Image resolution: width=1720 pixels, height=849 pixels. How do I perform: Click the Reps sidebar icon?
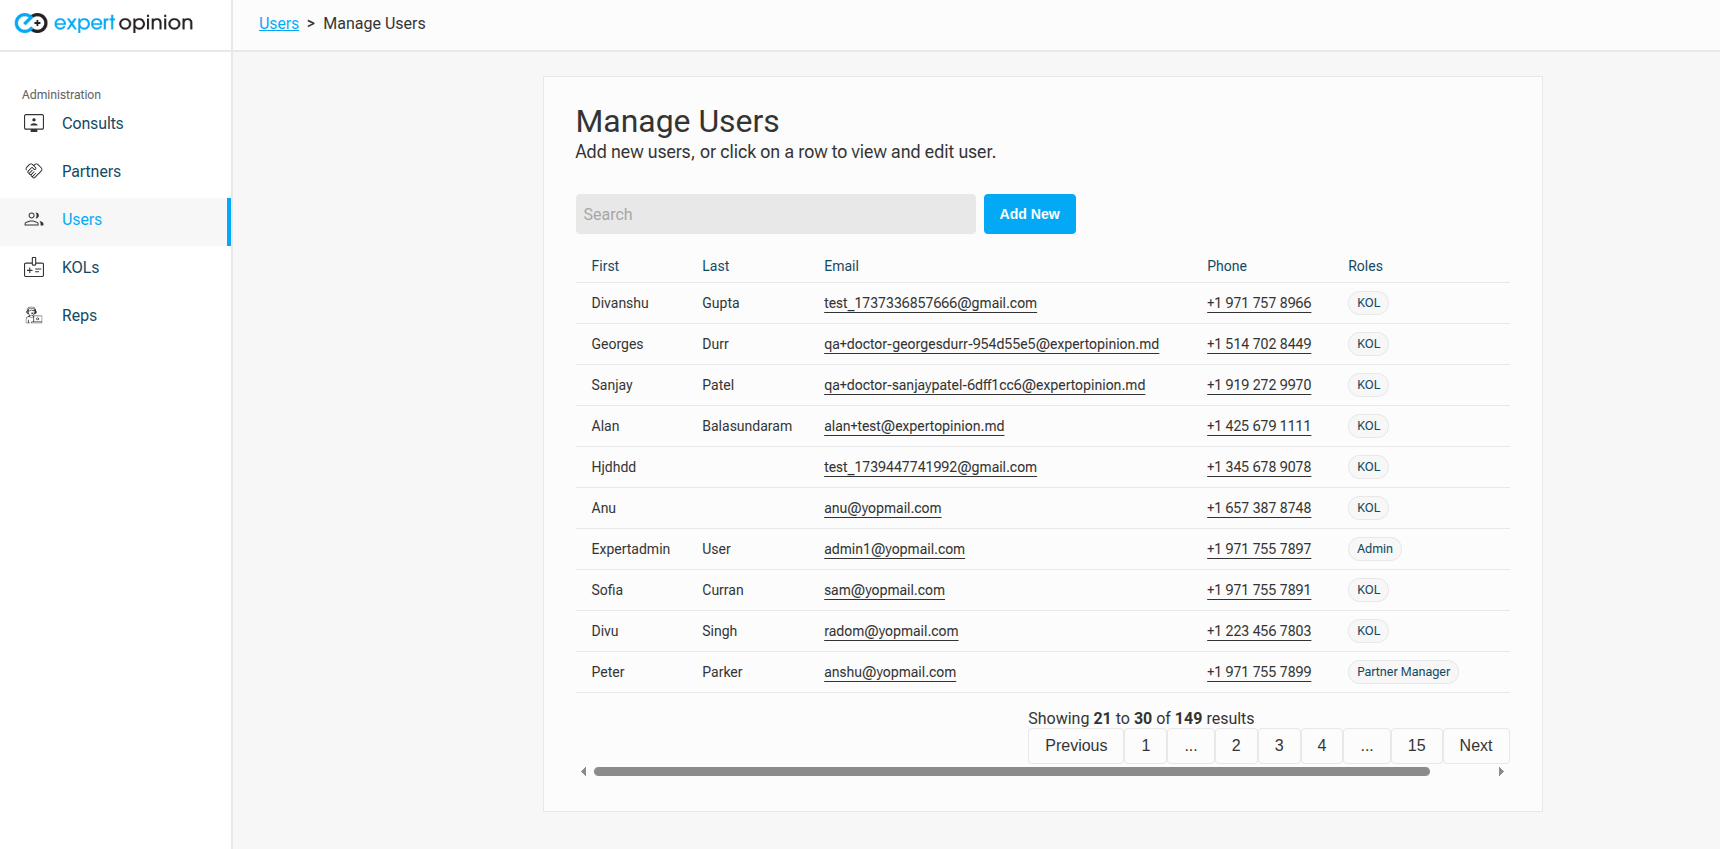pyautogui.click(x=34, y=315)
